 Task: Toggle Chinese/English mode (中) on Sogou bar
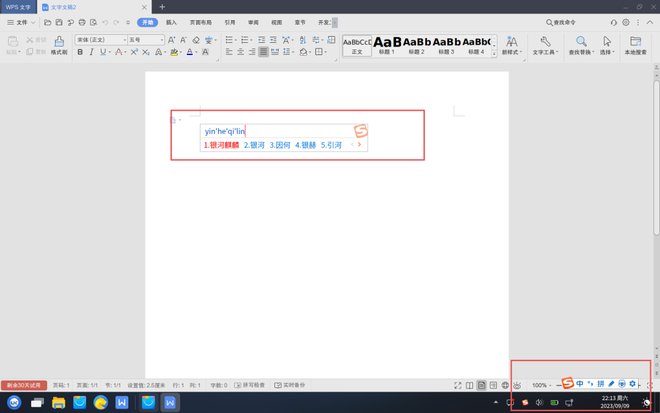580,384
